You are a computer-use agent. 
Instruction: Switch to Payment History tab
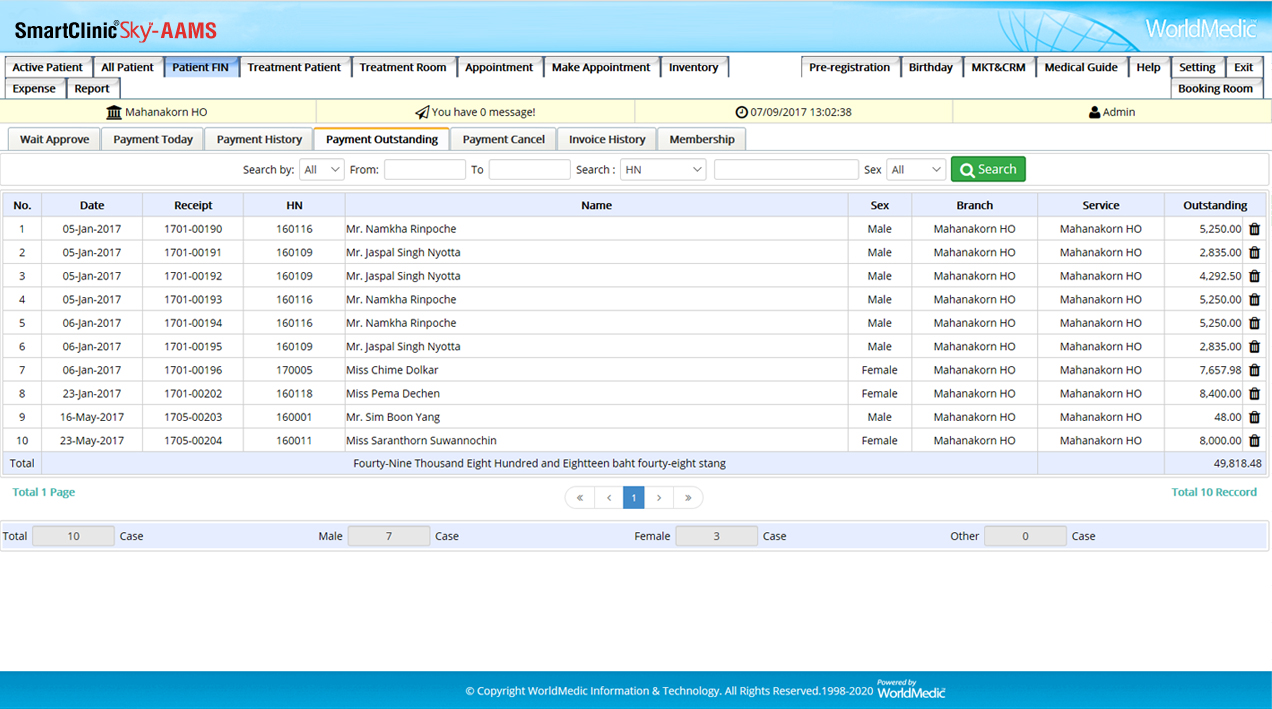pyautogui.click(x=259, y=139)
